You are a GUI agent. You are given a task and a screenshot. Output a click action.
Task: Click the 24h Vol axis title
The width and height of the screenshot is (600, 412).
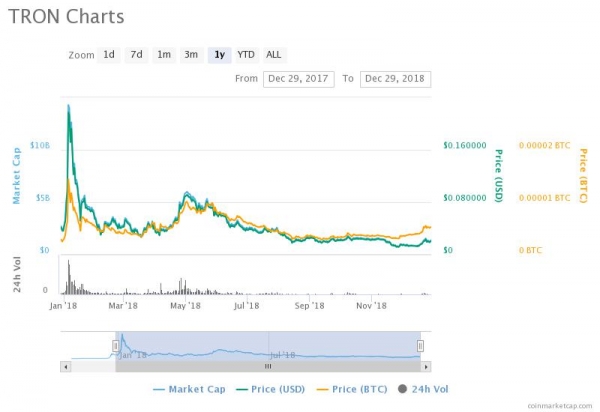coord(17,274)
